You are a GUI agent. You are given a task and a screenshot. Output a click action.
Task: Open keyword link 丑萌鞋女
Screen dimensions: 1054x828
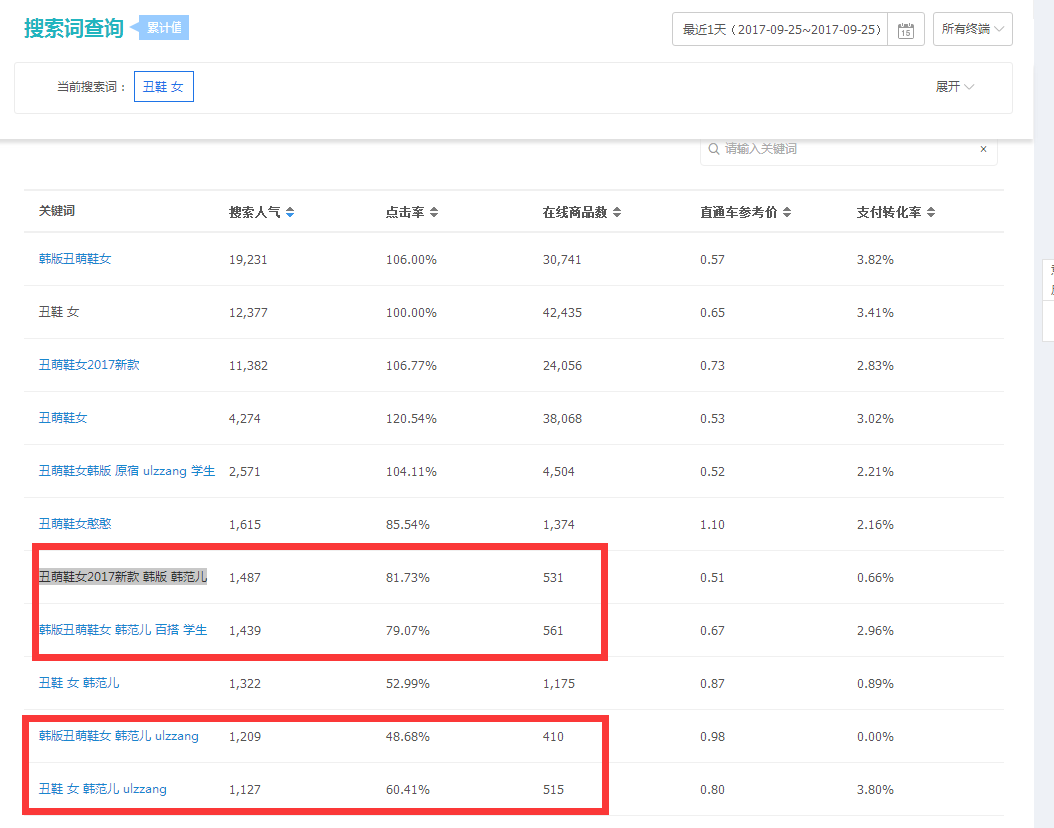63,418
